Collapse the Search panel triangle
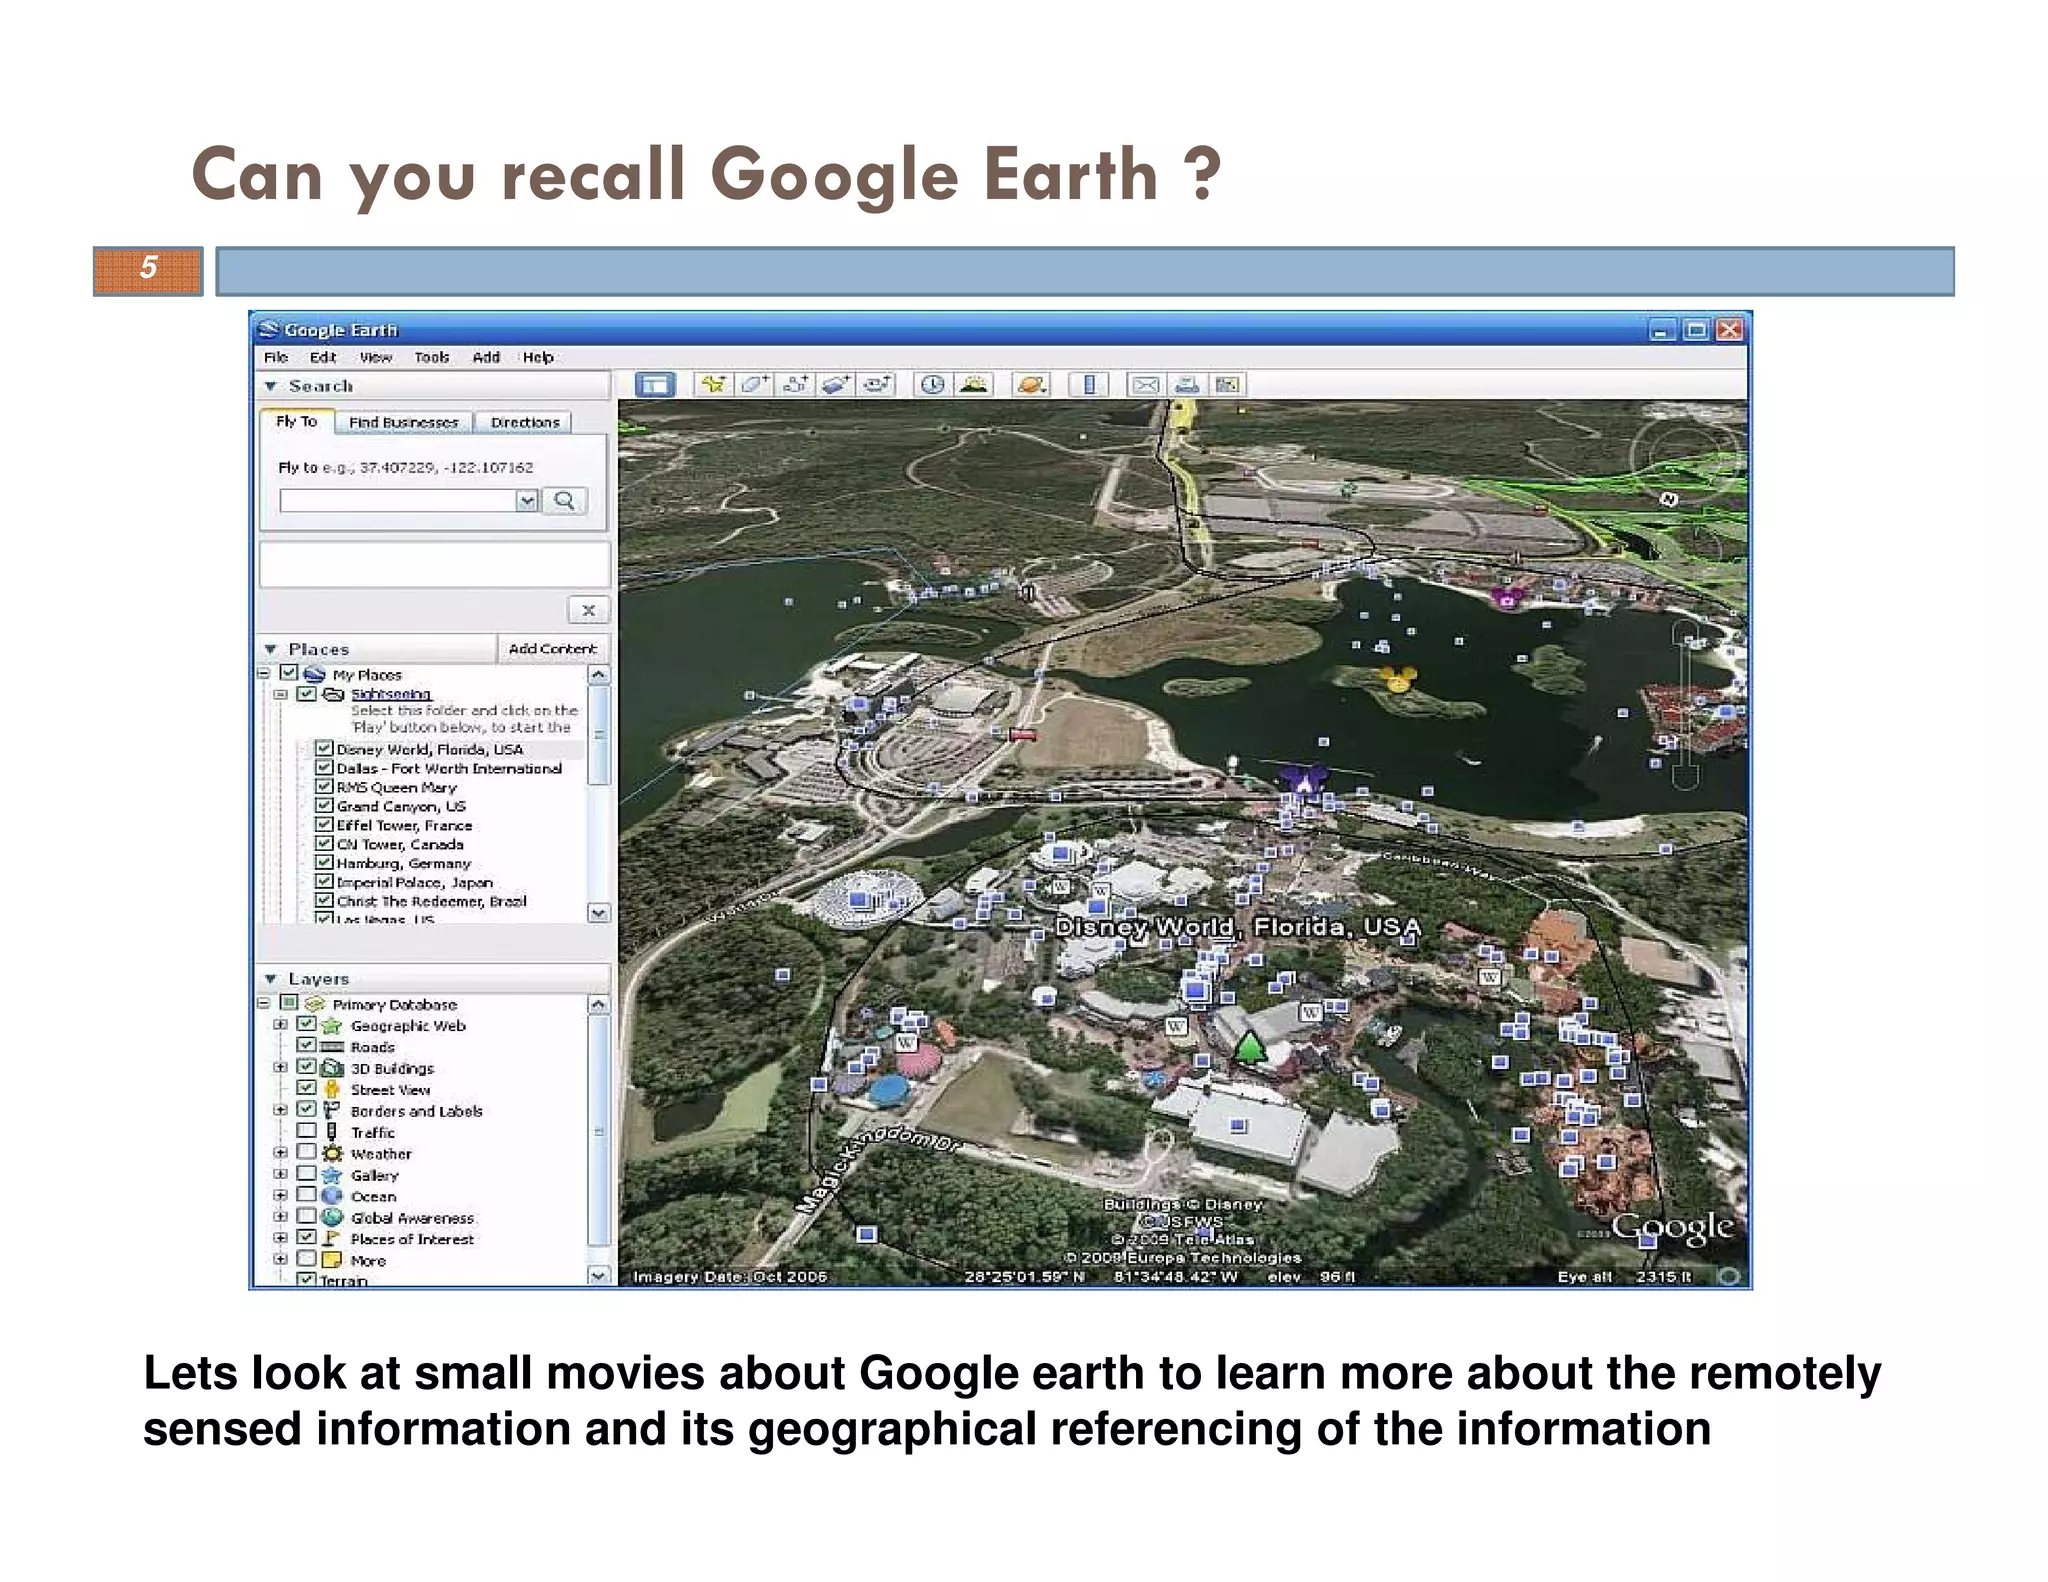2048x1582 pixels. click(270, 386)
